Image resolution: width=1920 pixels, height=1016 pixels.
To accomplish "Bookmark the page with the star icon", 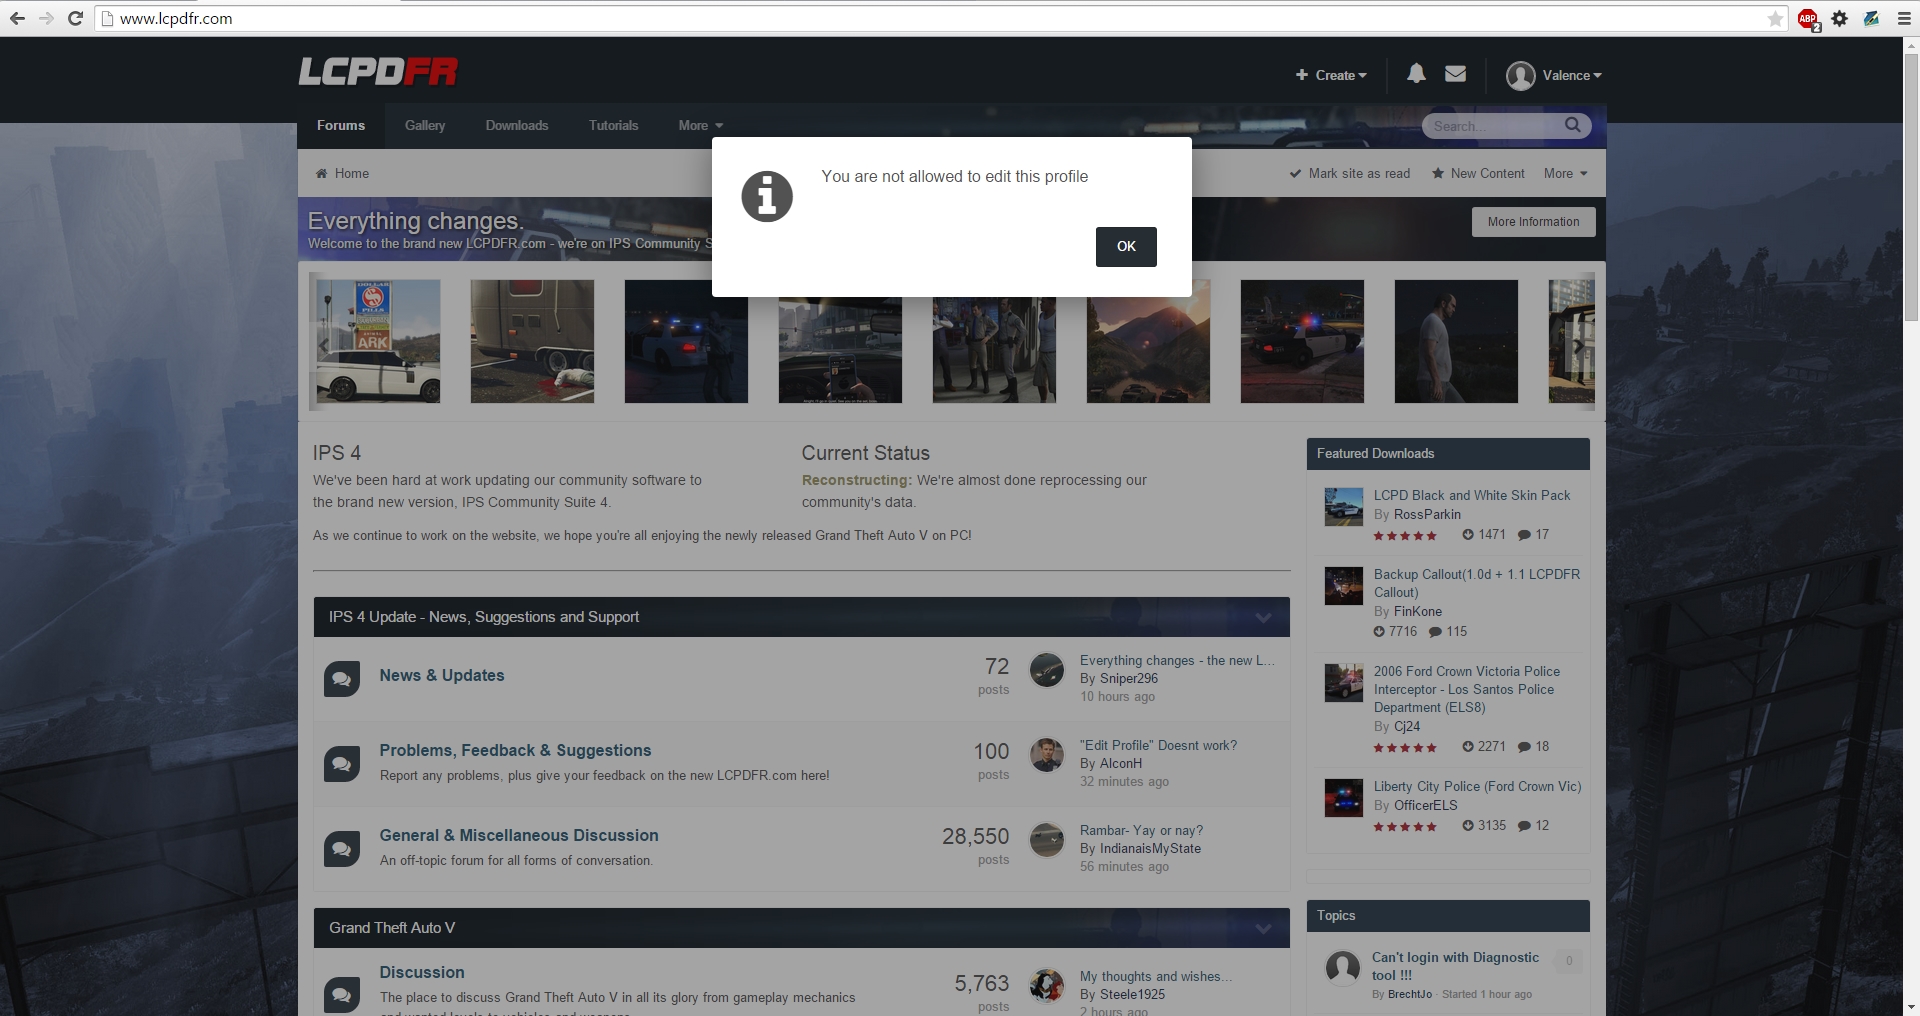I will [1775, 18].
